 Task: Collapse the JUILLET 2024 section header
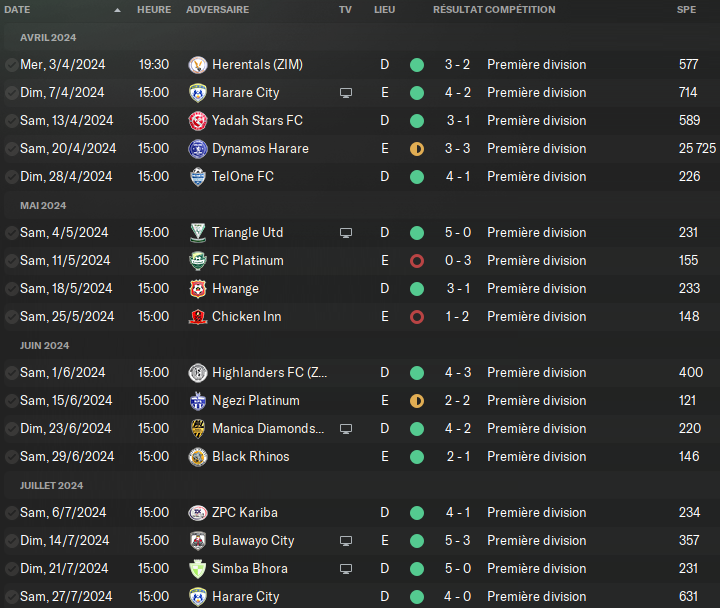(51, 486)
